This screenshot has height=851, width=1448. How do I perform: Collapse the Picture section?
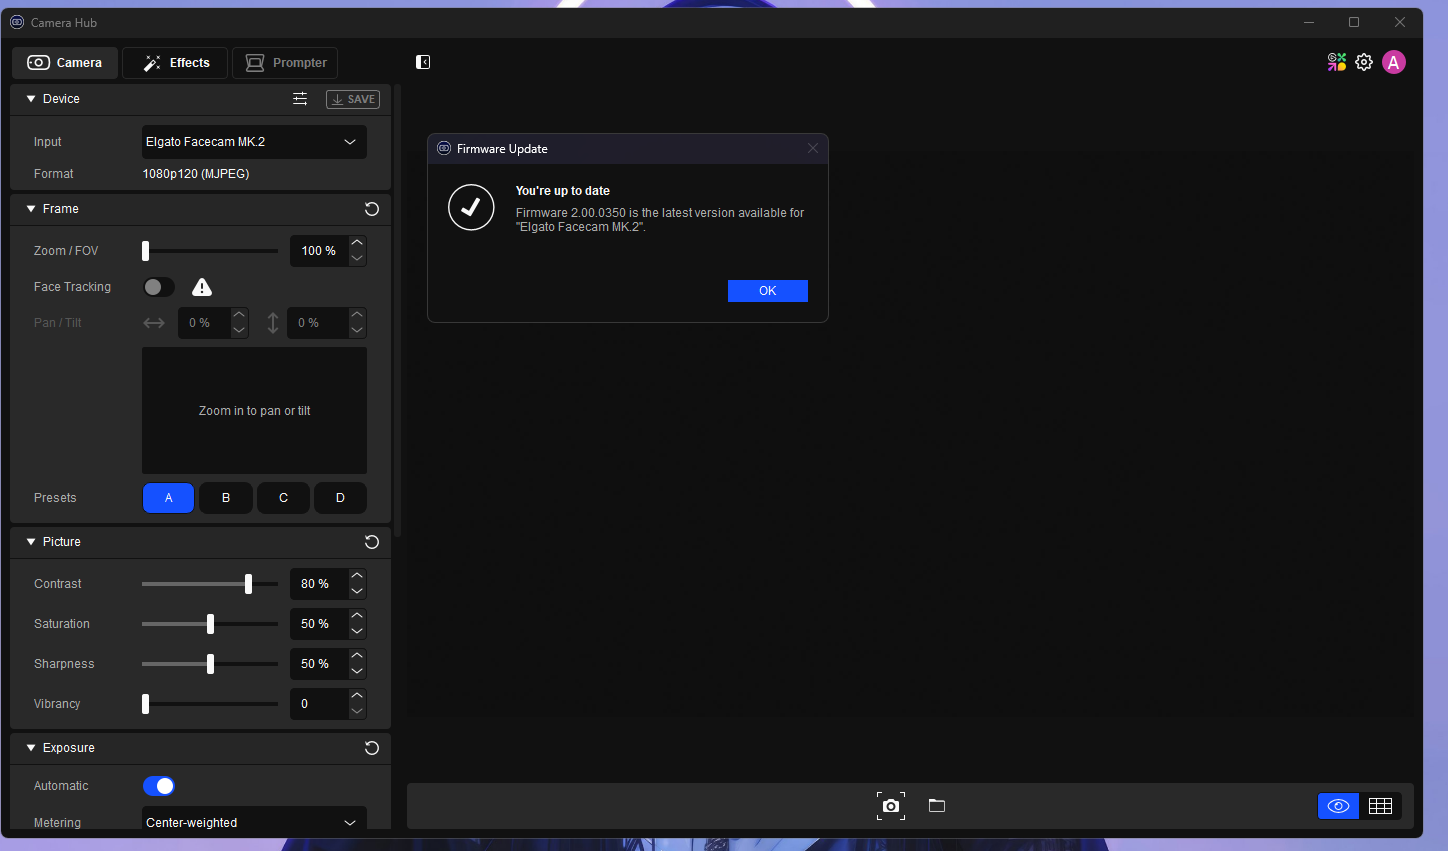click(x=31, y=542)
